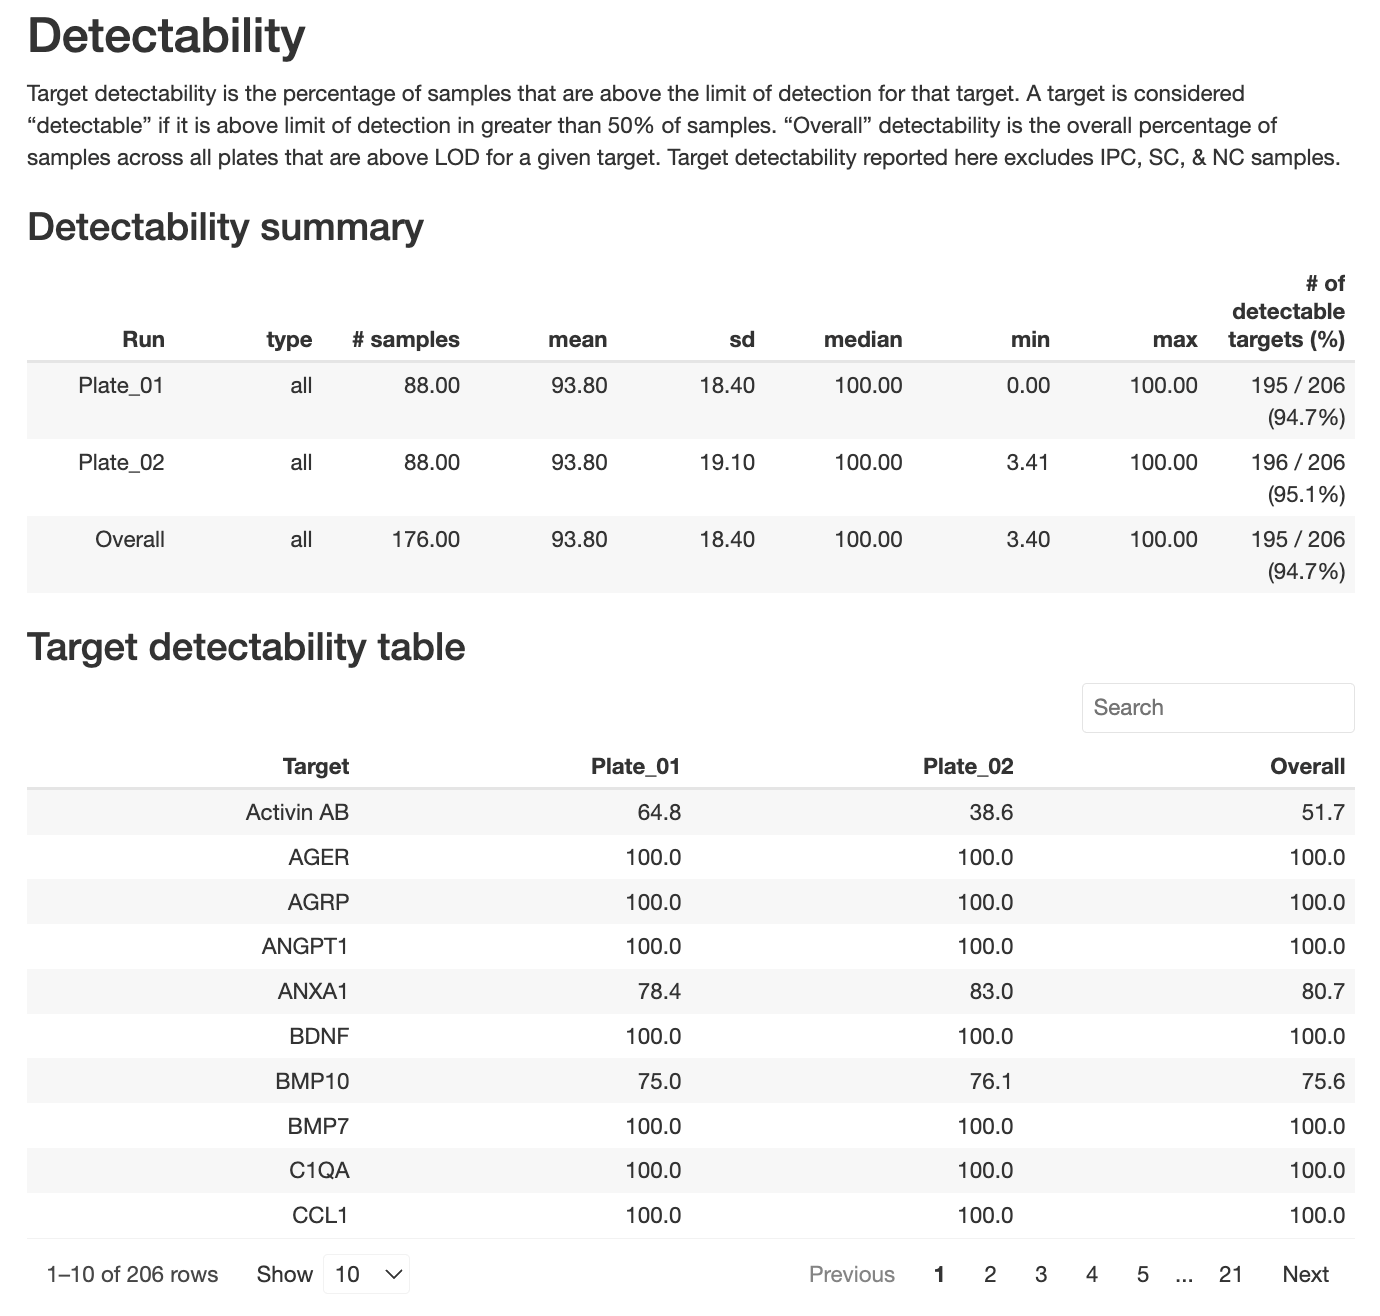Select the ANXA1 target cell
Viewport: 1380px width, 1316px height.
(x=313, y=991)
